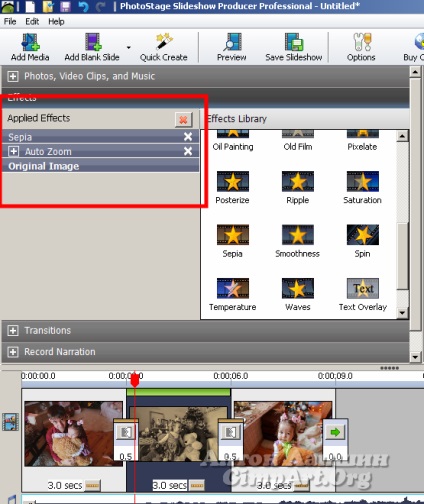Remove the Auto Zoom applied effect
This screenshot has width=424, height=504.
pyautogui.click(x=188, y=151)
